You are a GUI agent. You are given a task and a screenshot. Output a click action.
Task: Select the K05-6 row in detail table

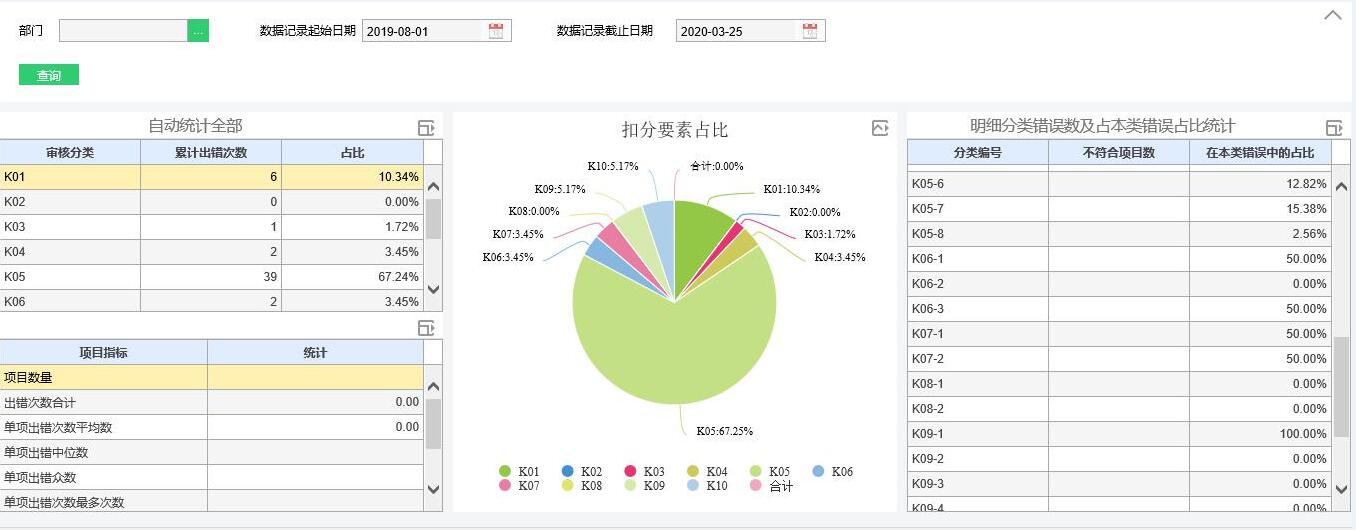[x=1119, y=184]
